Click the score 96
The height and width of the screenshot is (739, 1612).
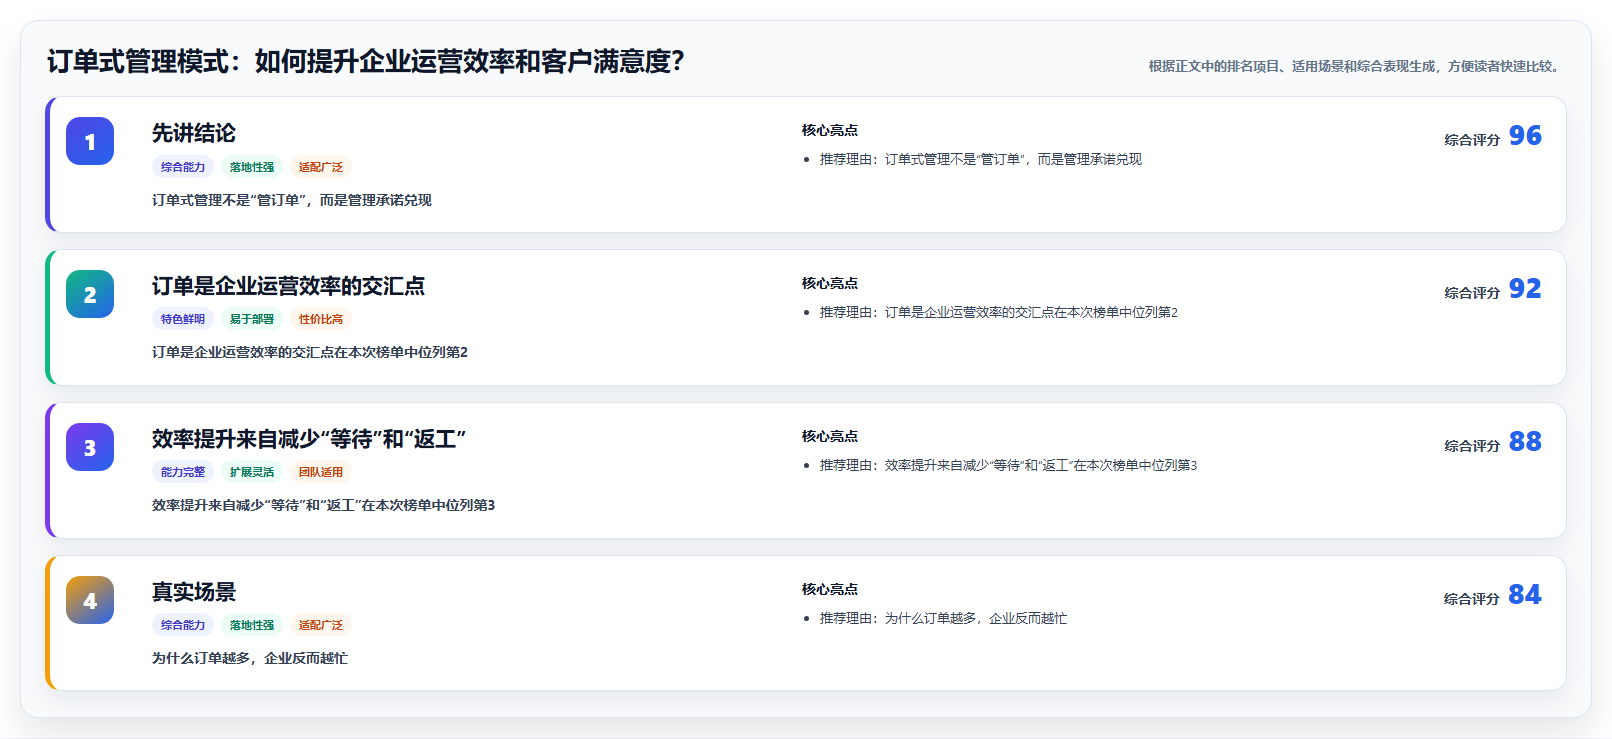tap(1525, 135)
